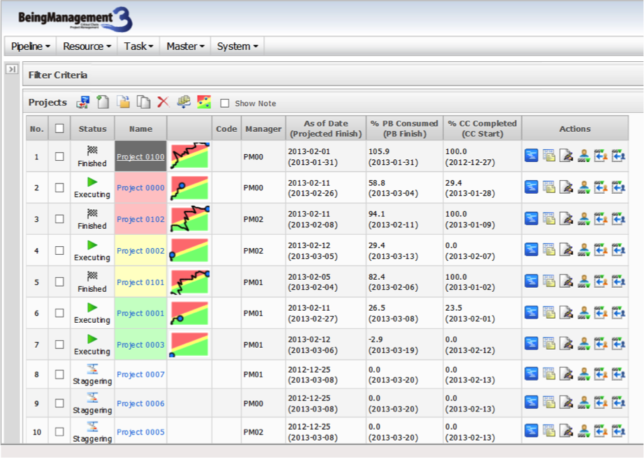The width and height of the screenshot is (644, 458).
Task: Click the person resource icon in Project 0102 row
Action: pyautogui.click(x=583, y=219)
